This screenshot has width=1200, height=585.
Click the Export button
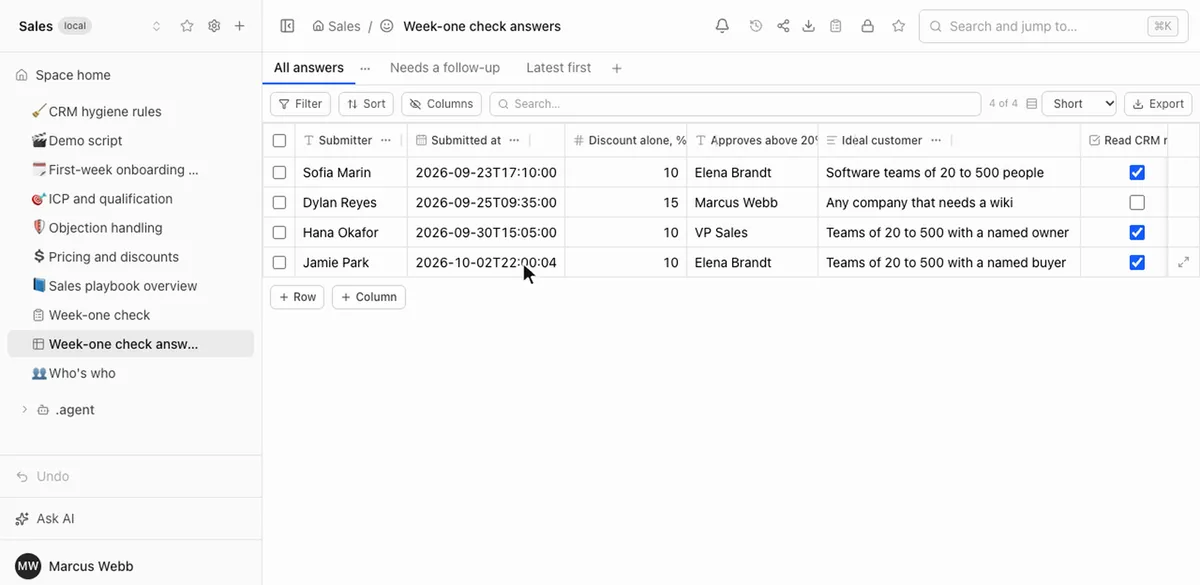1157,103
